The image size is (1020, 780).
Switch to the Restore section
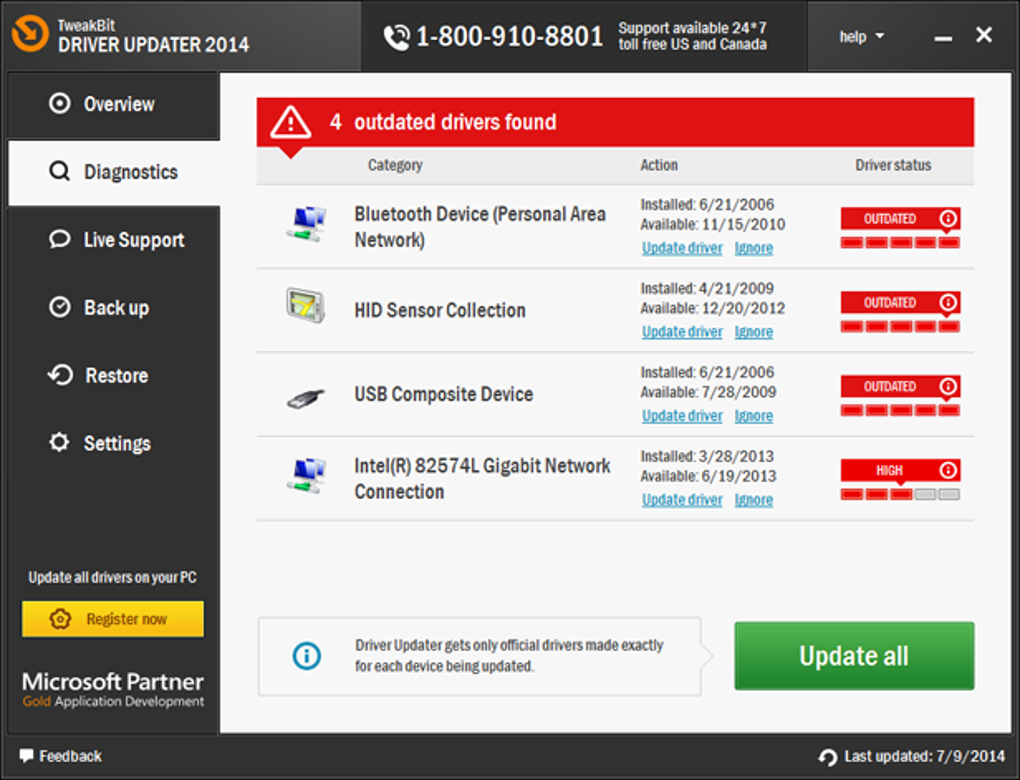click(114, 375)
